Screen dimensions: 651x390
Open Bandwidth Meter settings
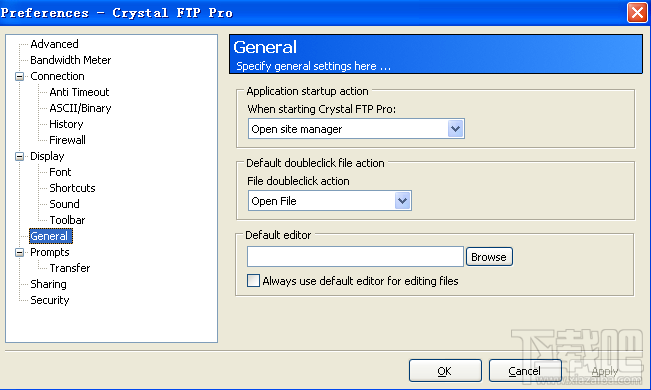[71, 60]
